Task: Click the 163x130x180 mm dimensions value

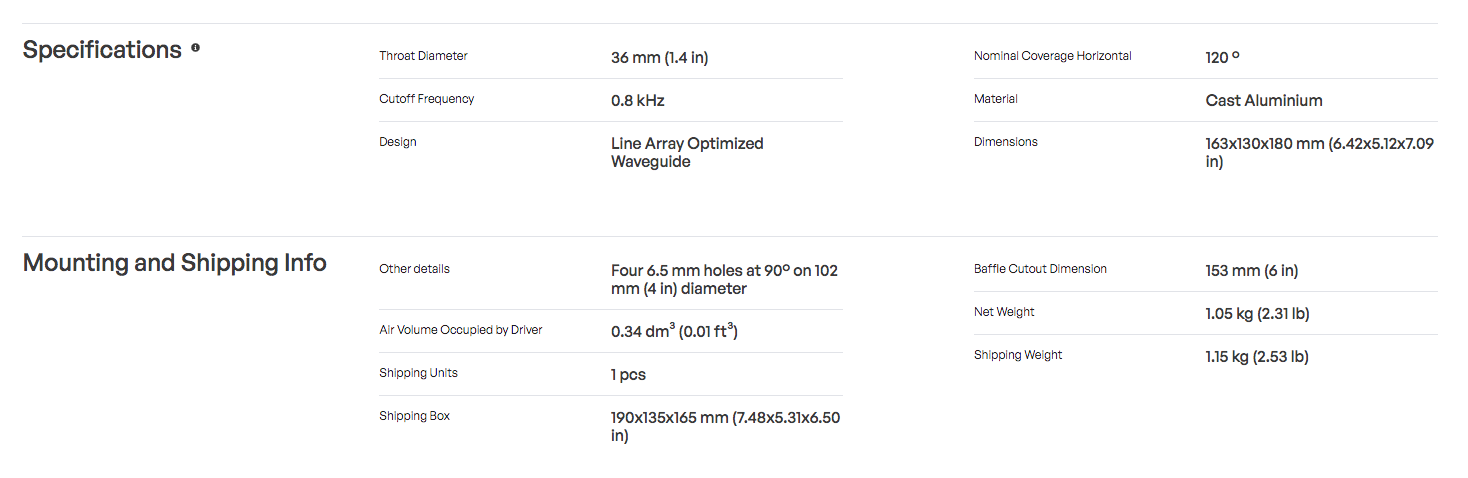Action: [1320, 153]
